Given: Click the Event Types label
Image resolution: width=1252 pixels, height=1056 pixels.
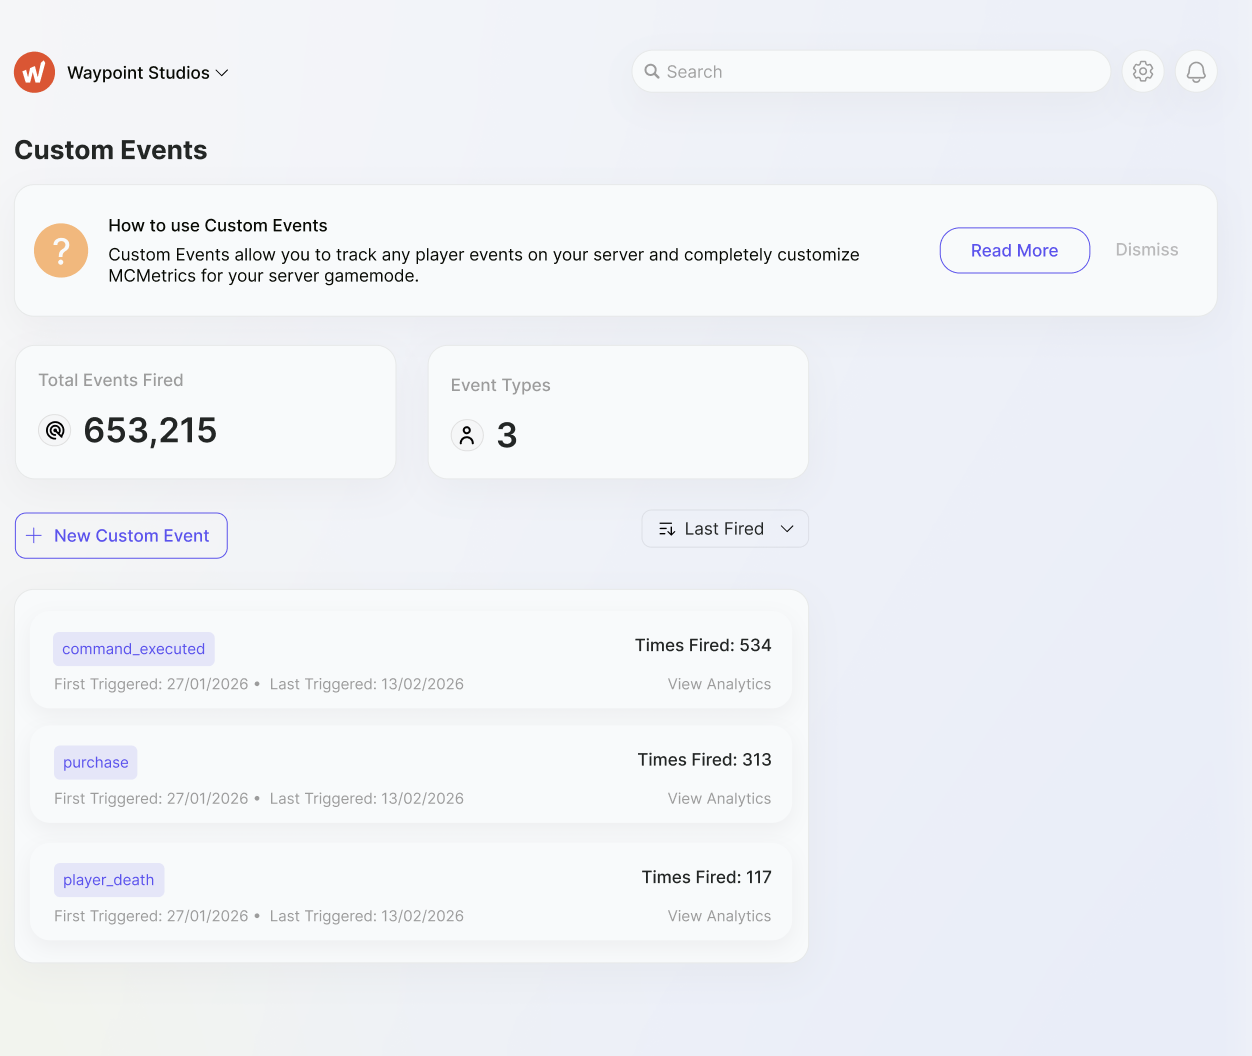Looking at the screenshot, I should point(501,385).
